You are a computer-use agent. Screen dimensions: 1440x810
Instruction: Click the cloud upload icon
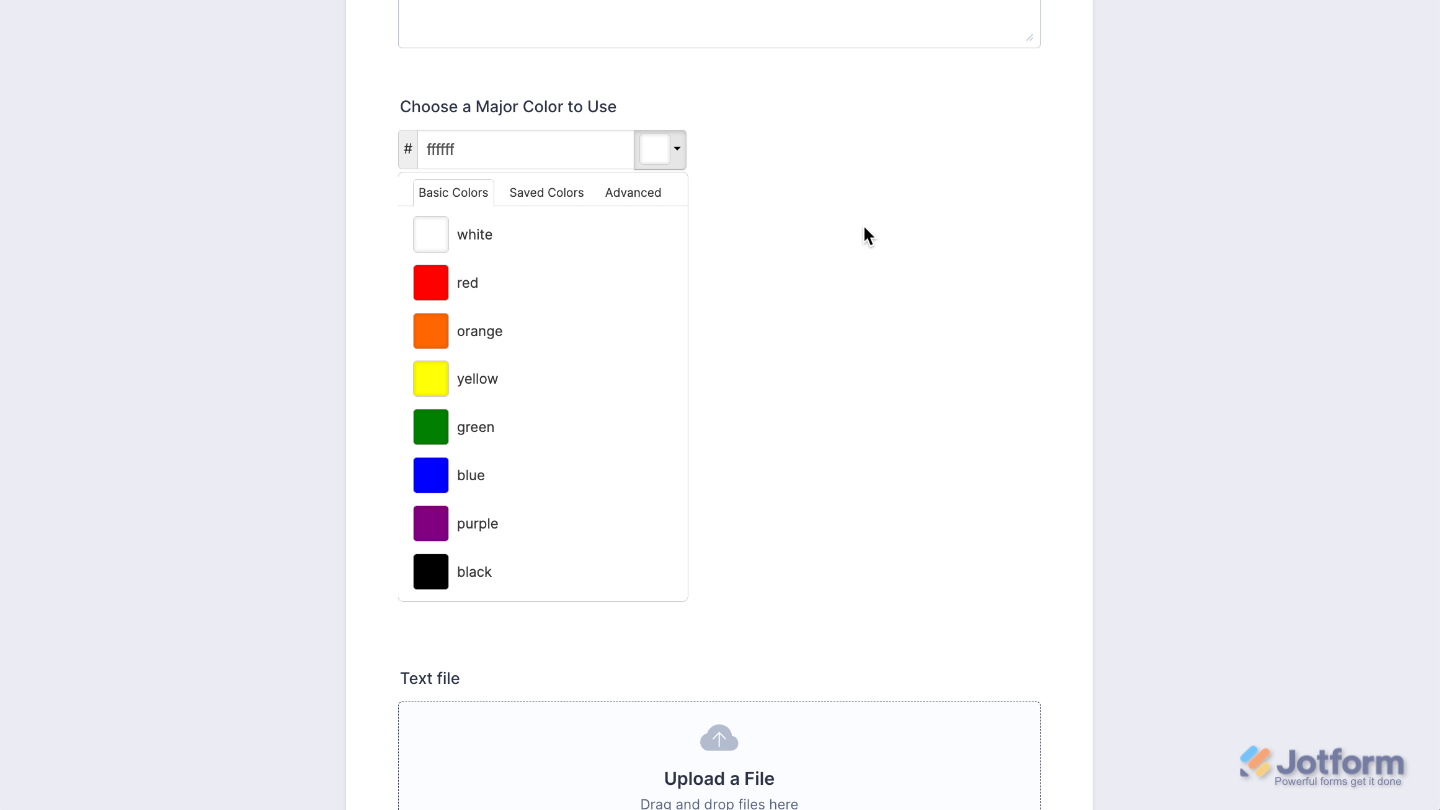click(x=719, y=737)
